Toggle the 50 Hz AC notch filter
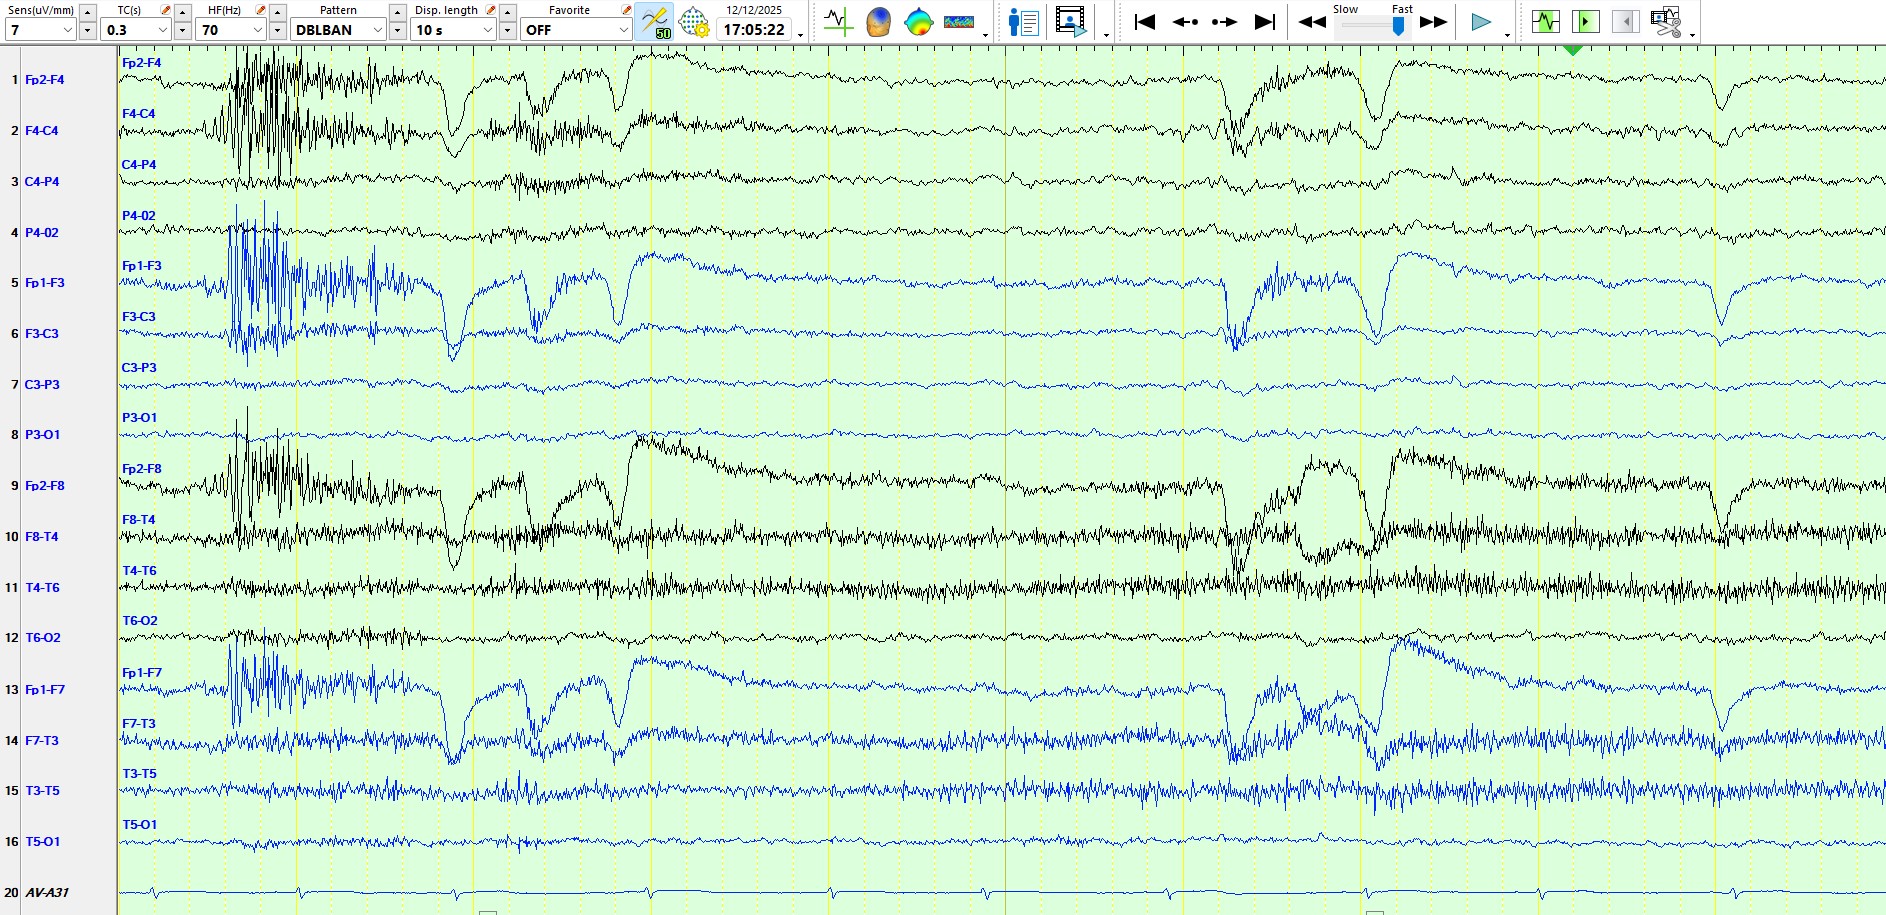This screenshot has height=915, width=1886. pos(654,21)
